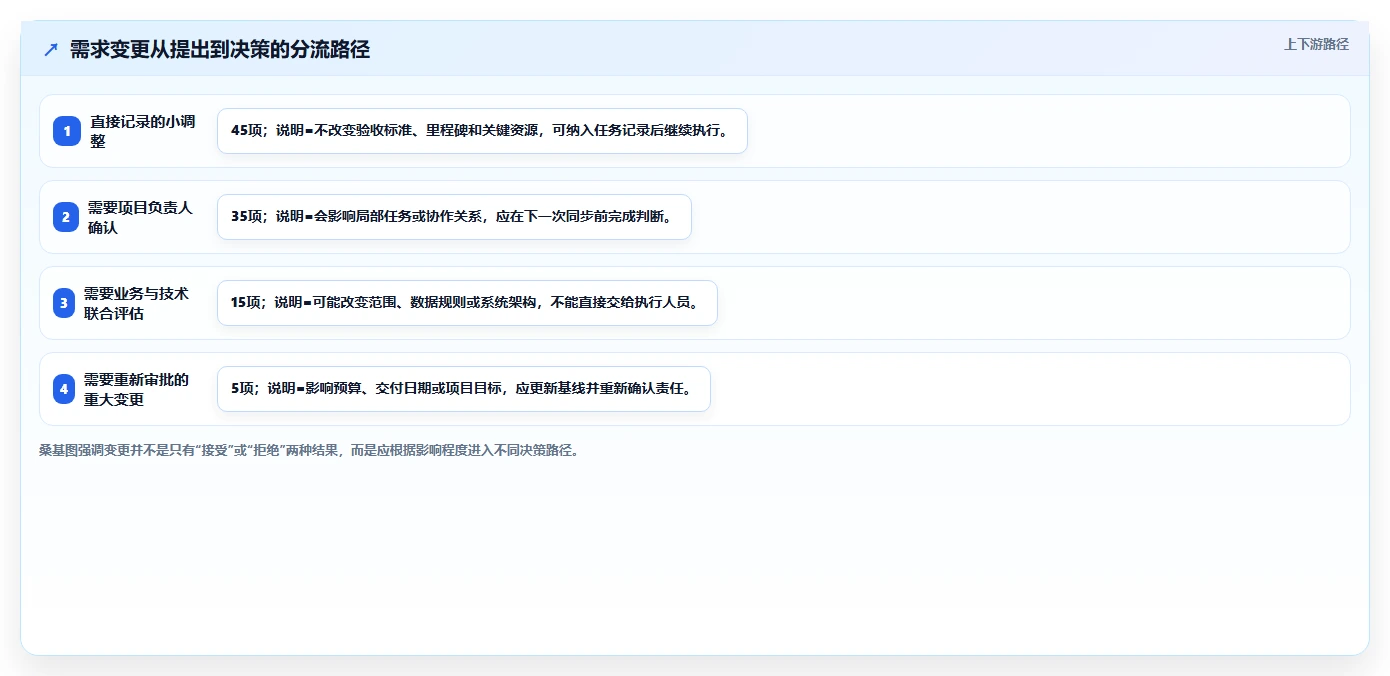The height and width of the screenshot is (676, 1390).
Task: Click the 上下游路径 label in header
Action: 1316,44
